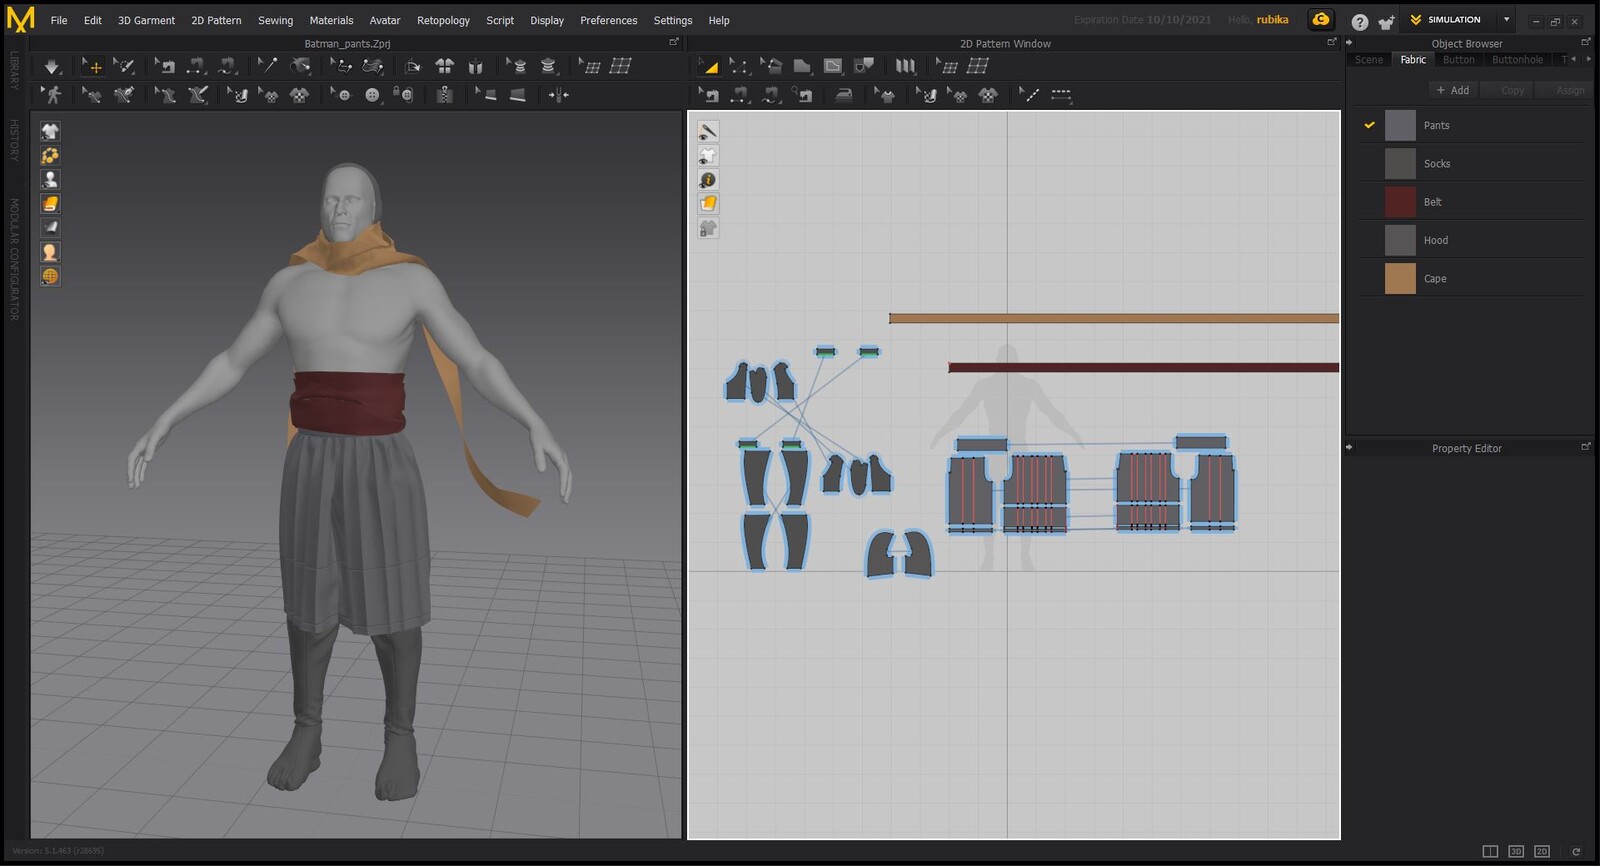Collapse the Property Editor panel arrow
1600x866 pixels.
pos(1349,447)
